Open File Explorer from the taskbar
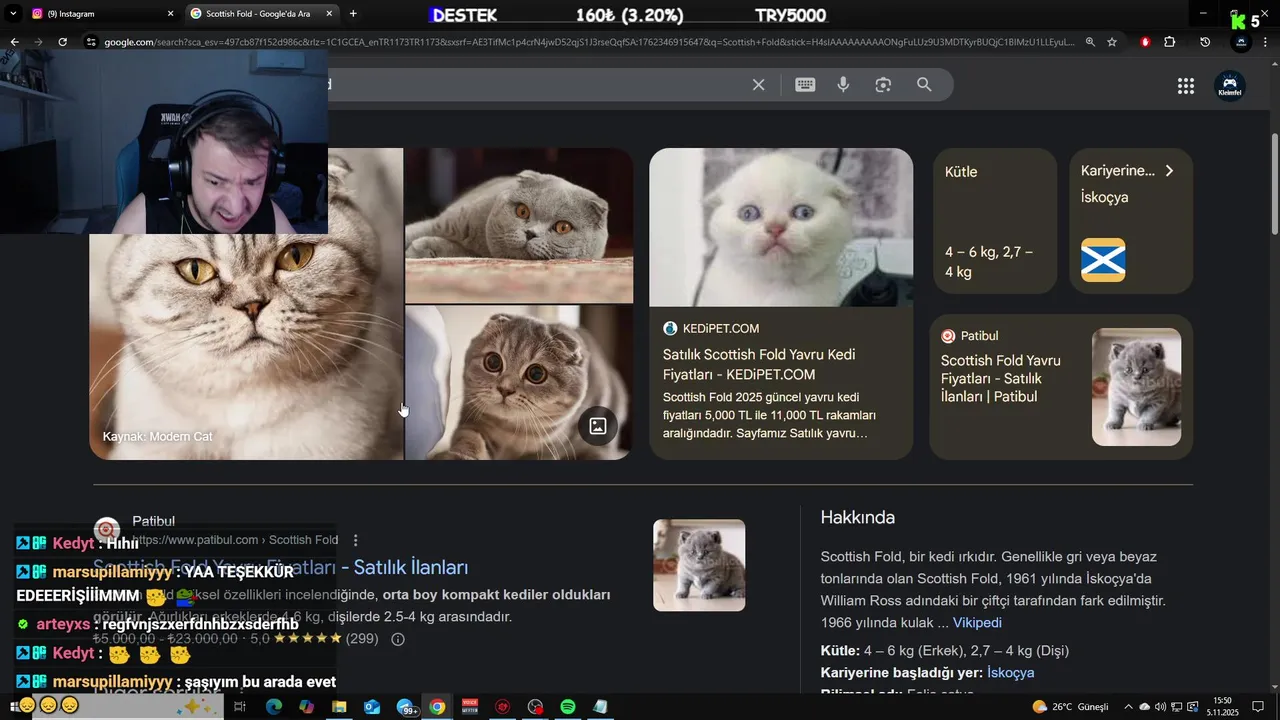The image size is (1280, 720). pyautogui.click(x=339, y=707)
